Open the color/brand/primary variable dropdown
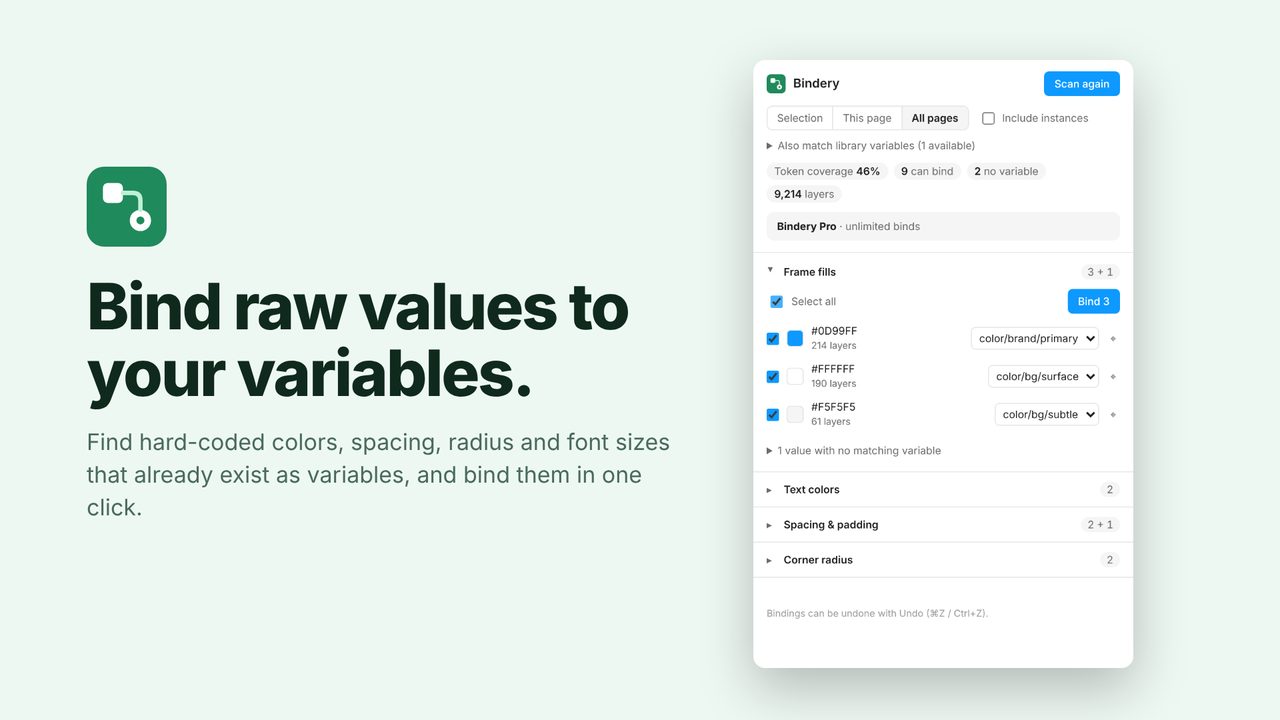Screen dimensions: 1280x720 coord(1035,339)
